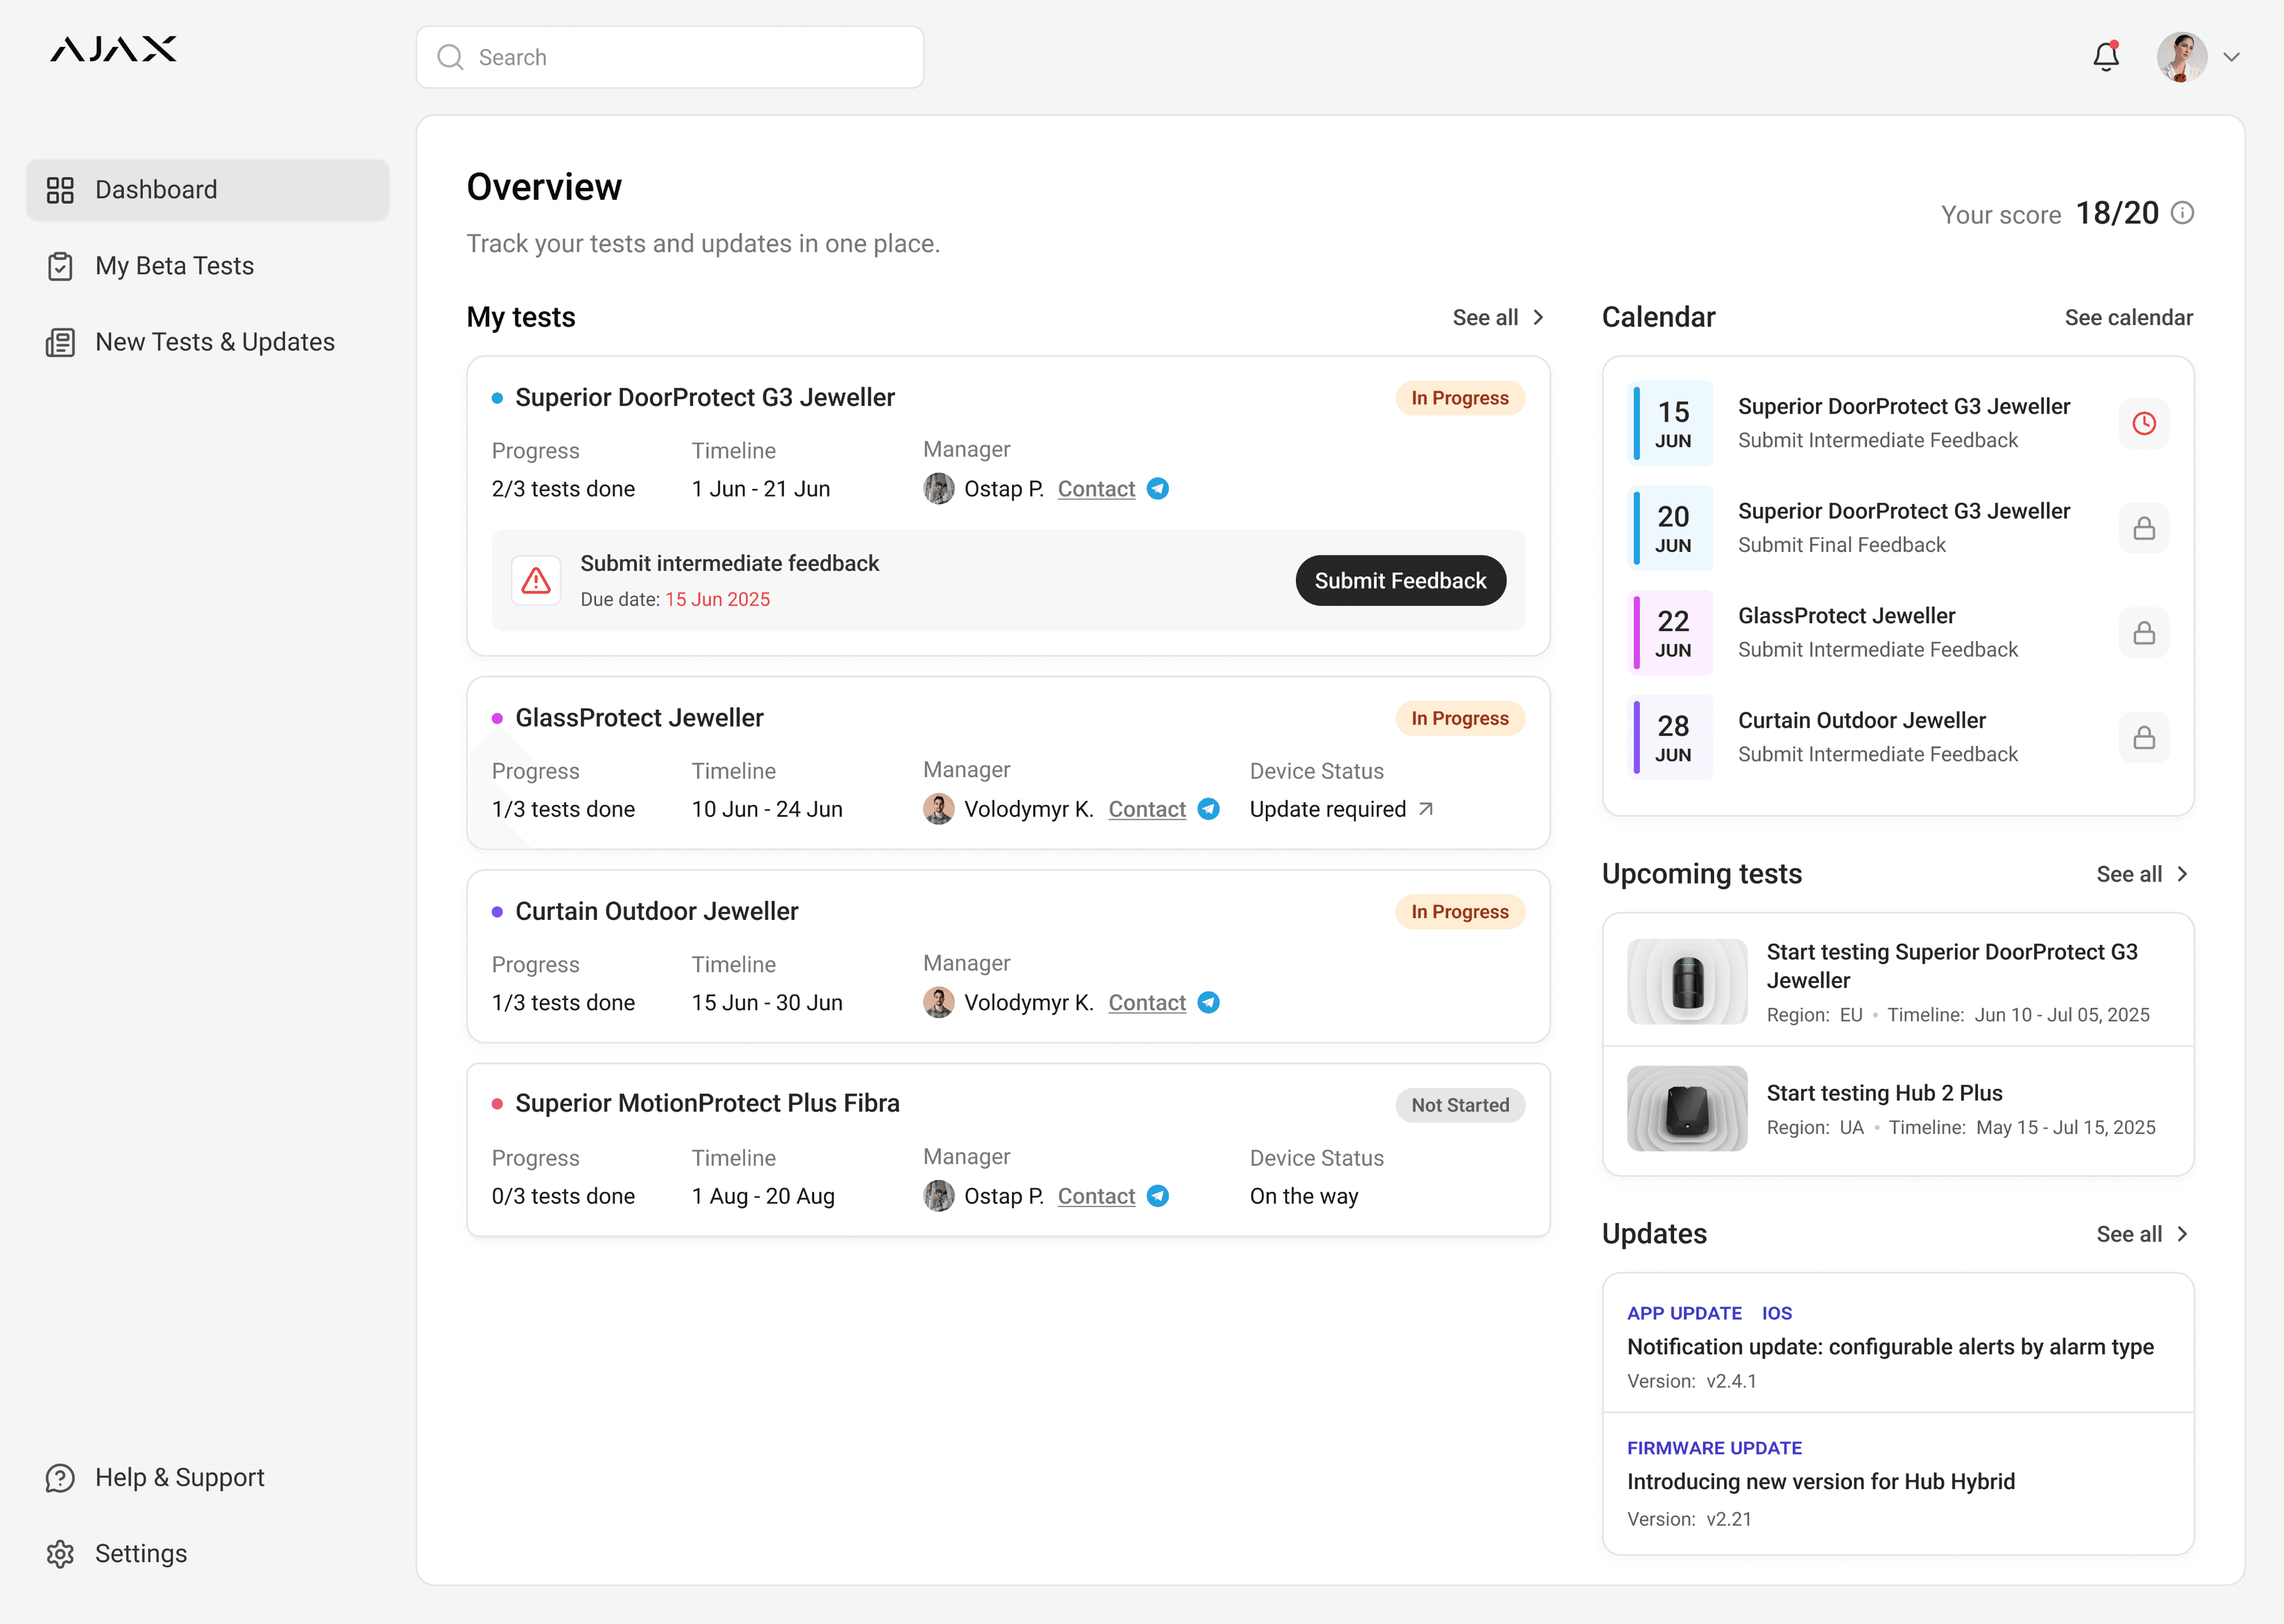Click the Help & Support icon
Screen dimensions: 2284x1624
coord(60,1478)
